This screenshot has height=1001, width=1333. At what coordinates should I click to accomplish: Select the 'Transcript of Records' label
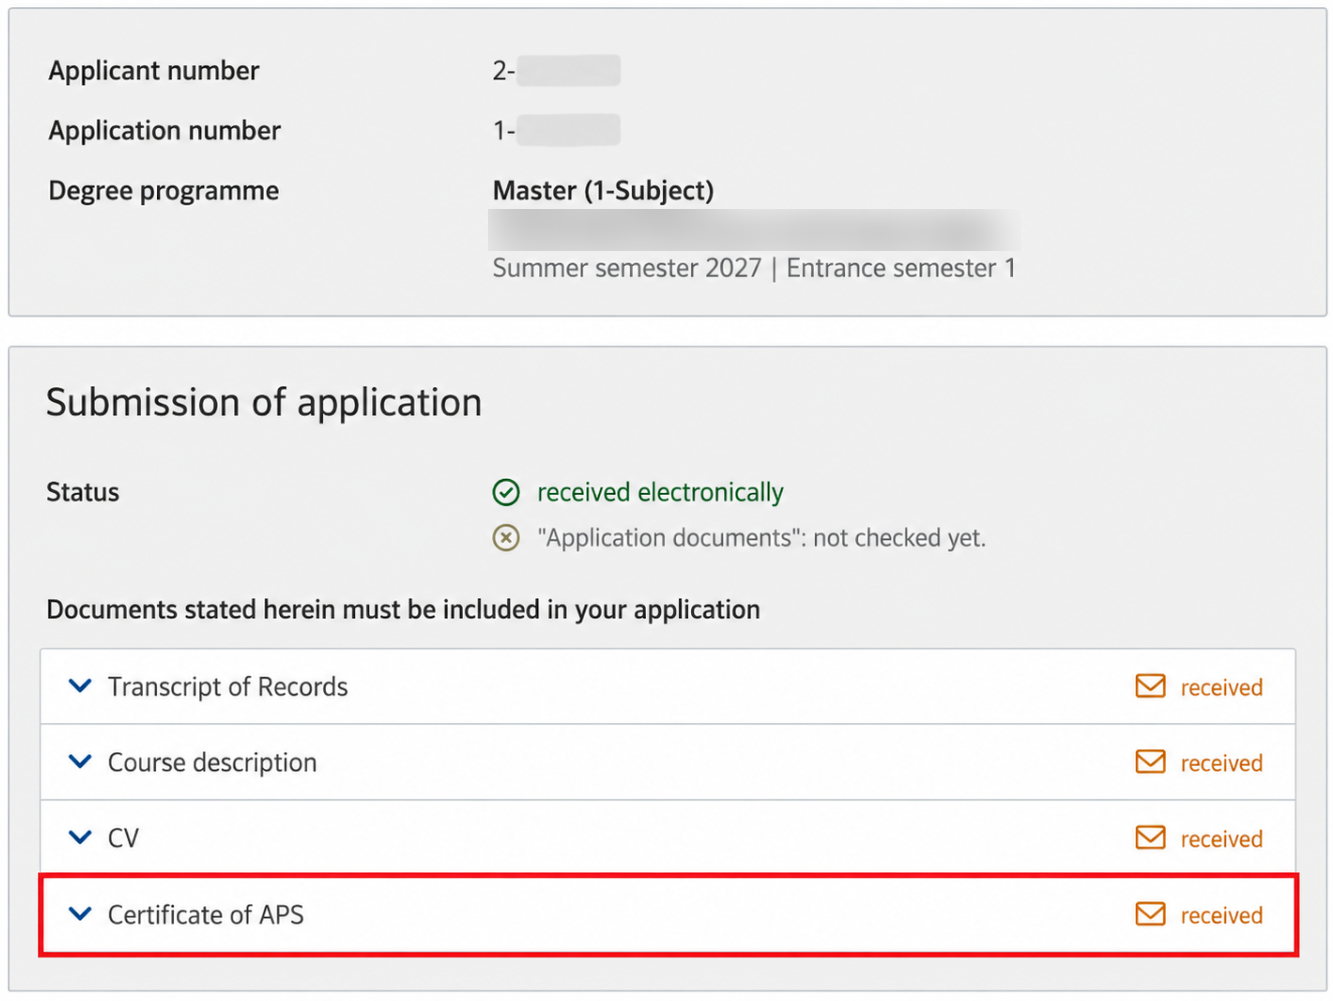(x=228, y=687)
